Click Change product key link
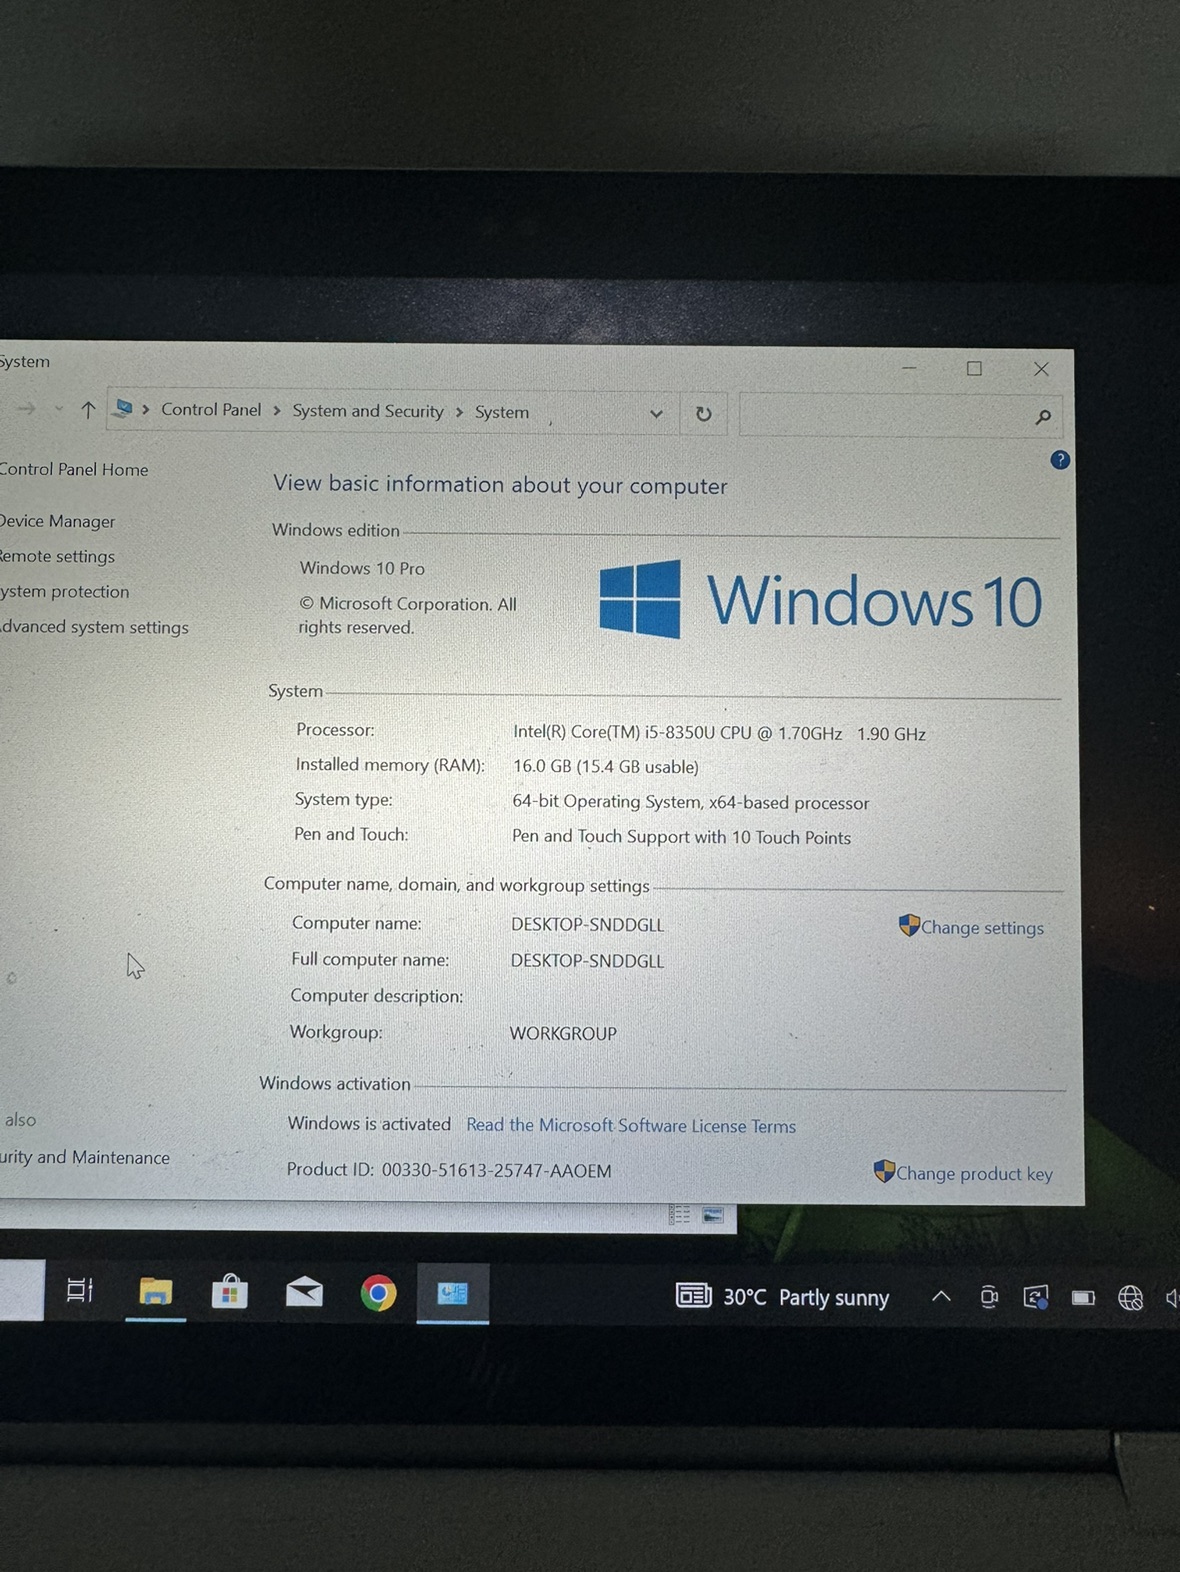Screen dimensions: 1180x1572 (x=974, y=1174)
